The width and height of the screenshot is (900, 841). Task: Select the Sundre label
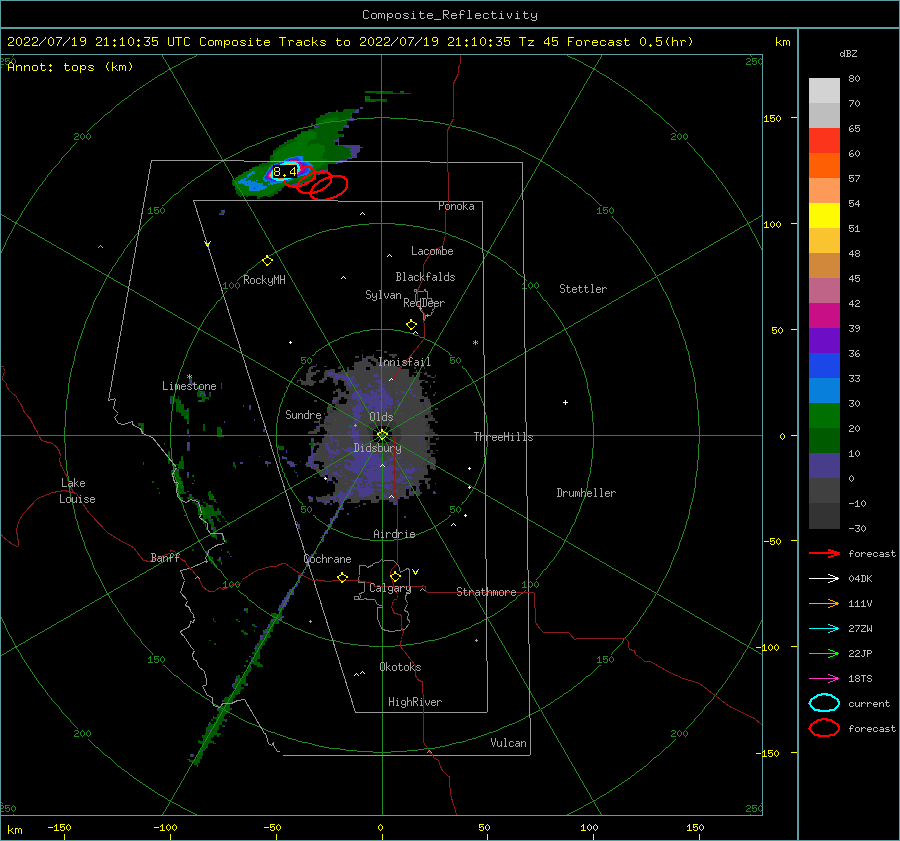[303, 415]
